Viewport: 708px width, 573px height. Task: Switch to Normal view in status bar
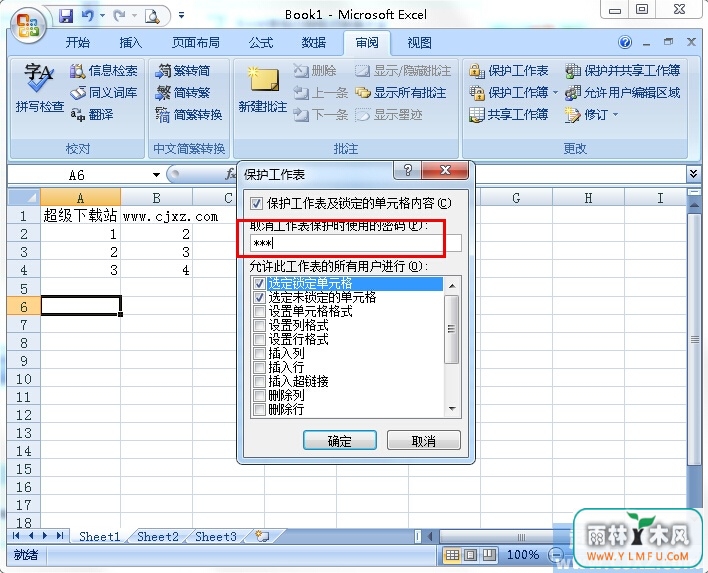[452, 555]
